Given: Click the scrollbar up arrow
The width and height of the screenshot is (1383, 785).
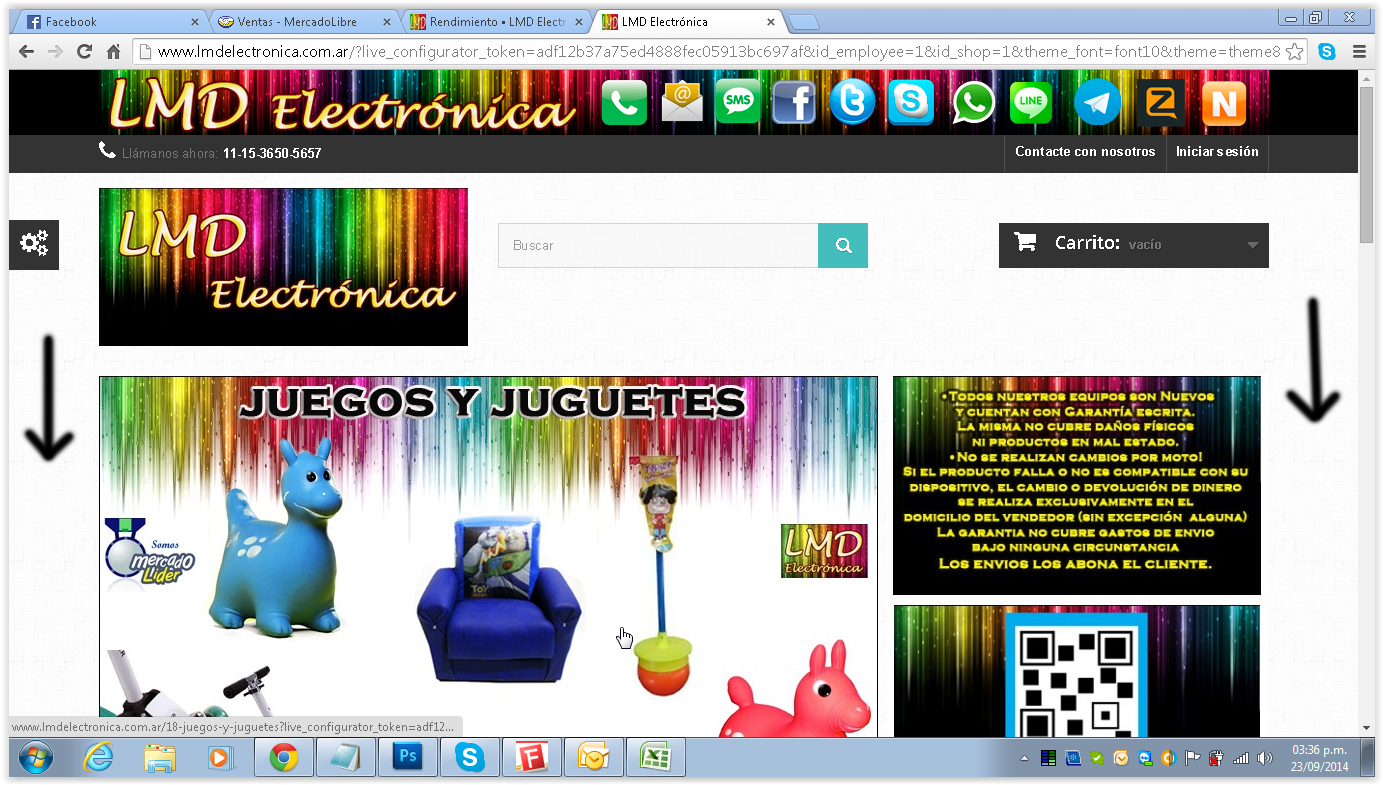Looking at the screenshot, I should [1367, 78].
